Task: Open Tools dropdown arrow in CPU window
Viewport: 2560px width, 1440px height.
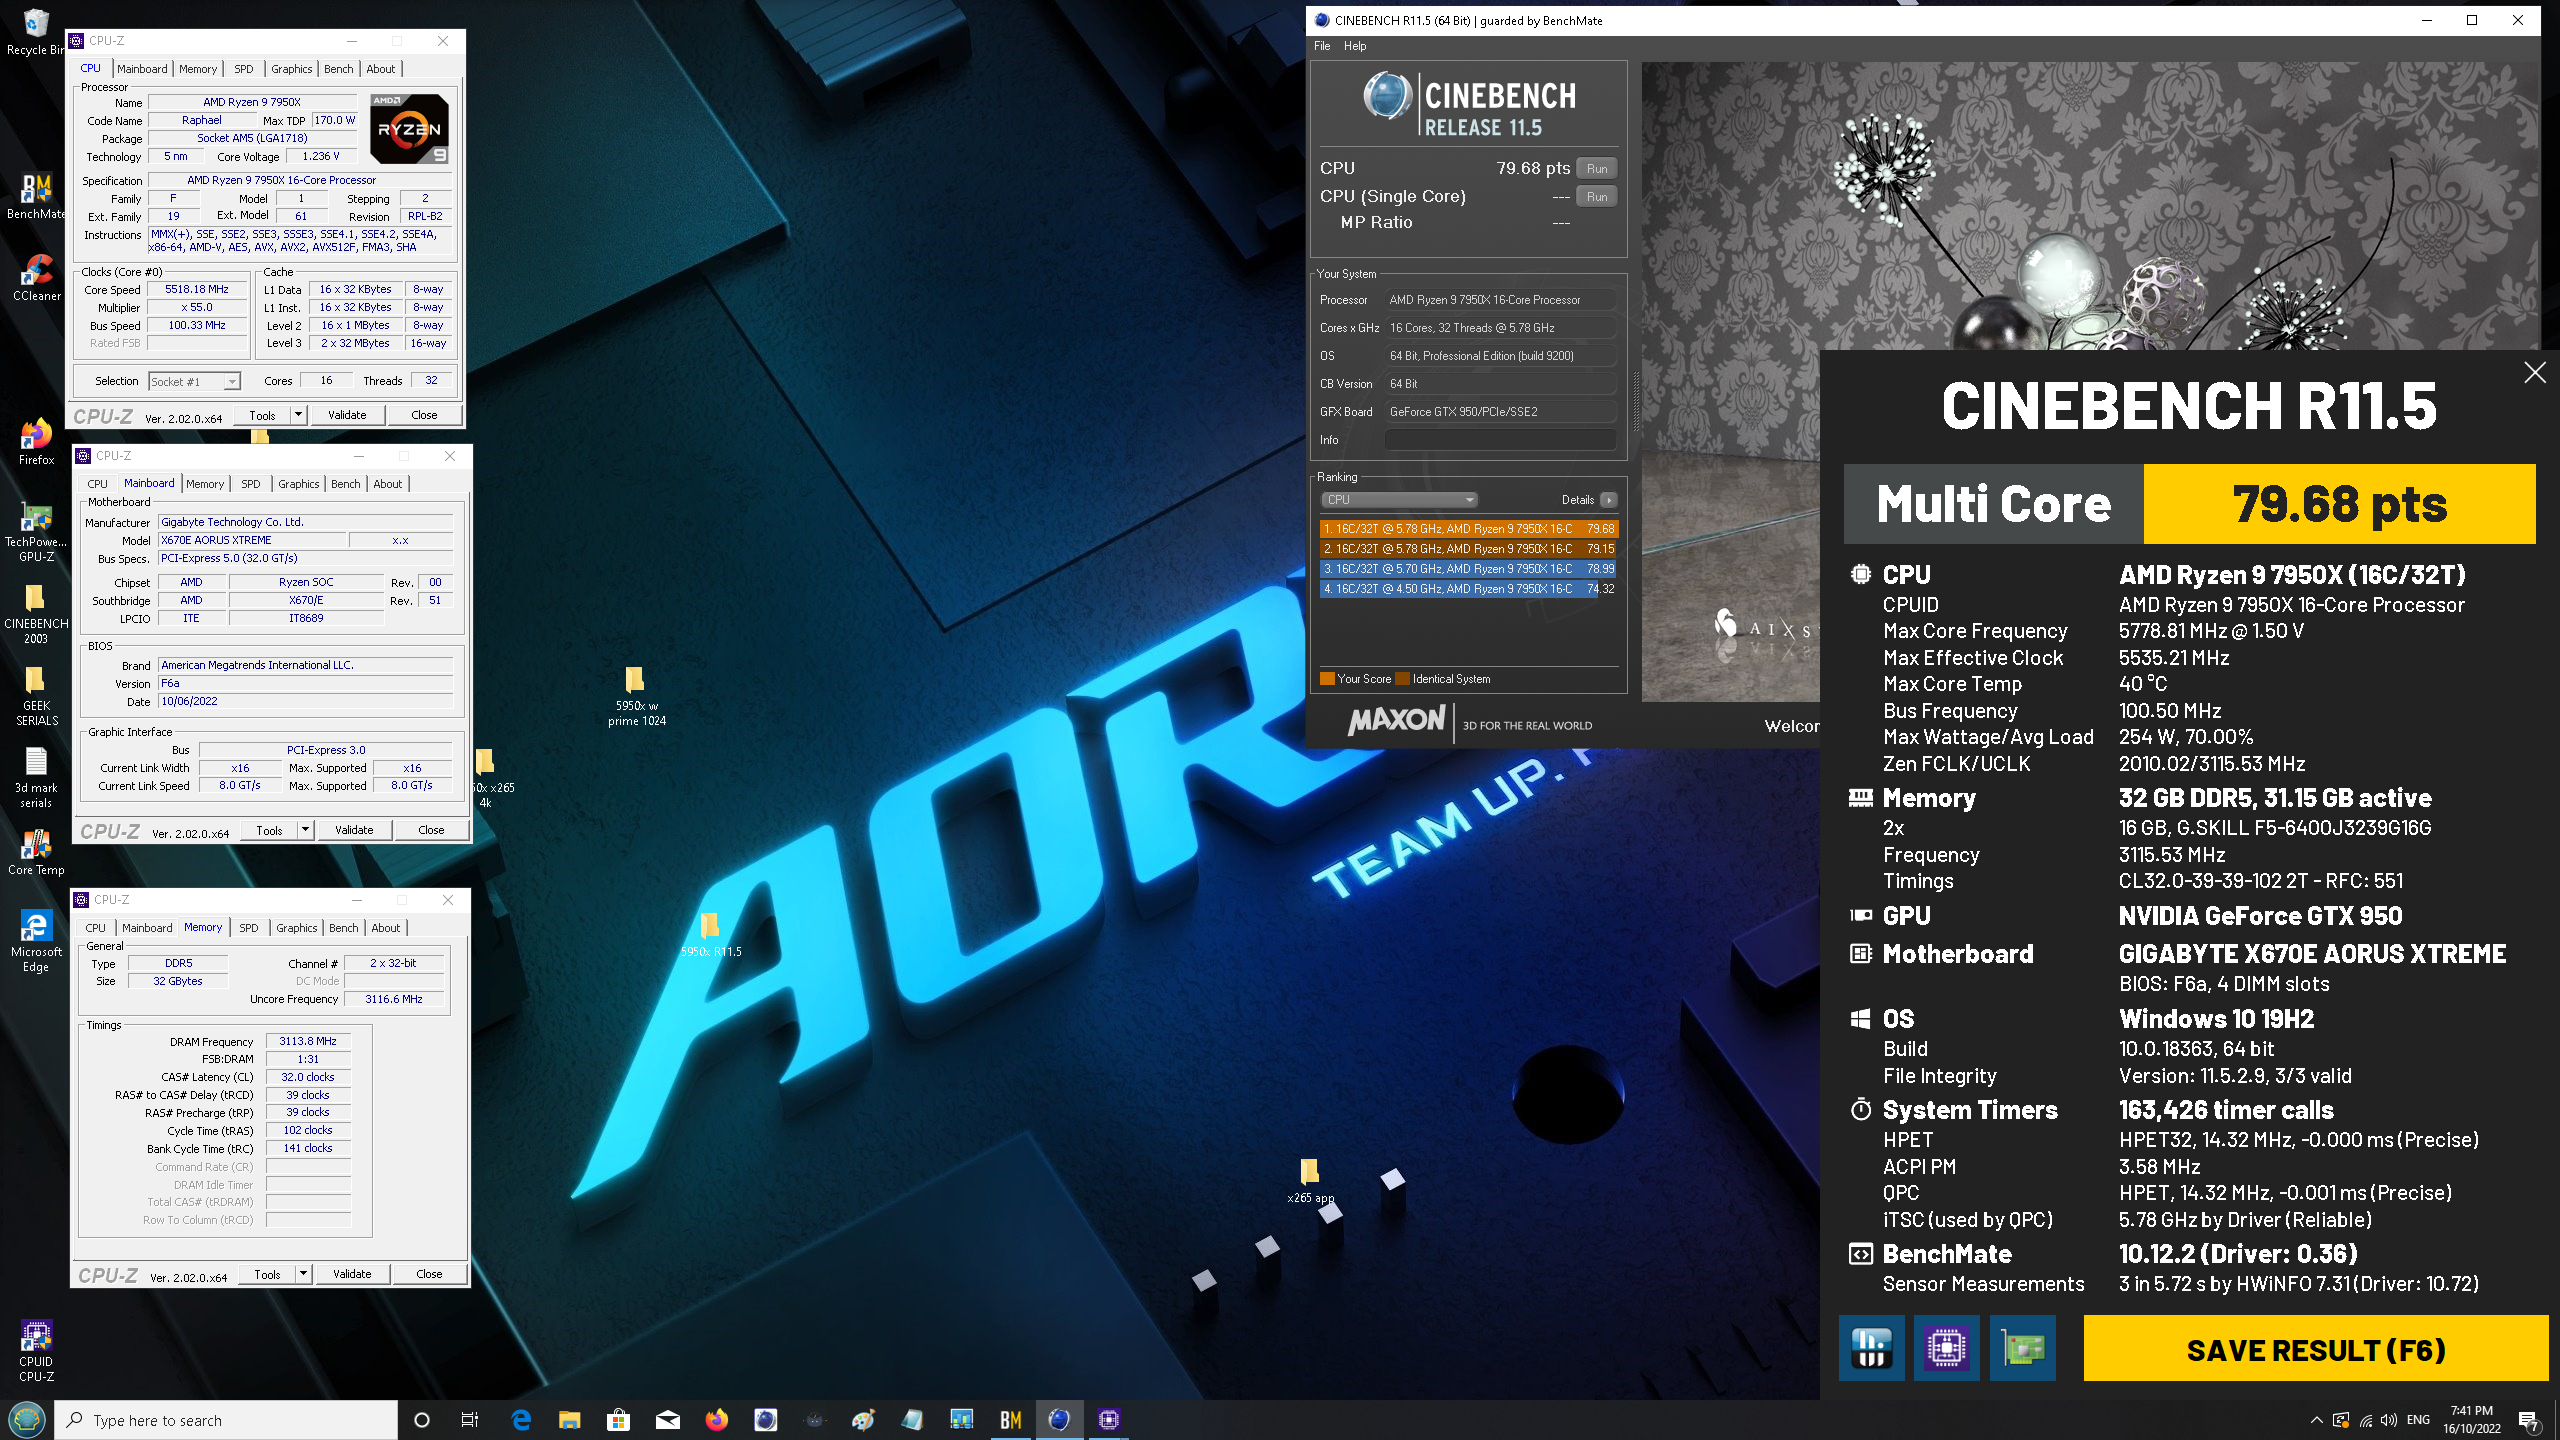Action: pyautogui.click(x=298, y=415)
